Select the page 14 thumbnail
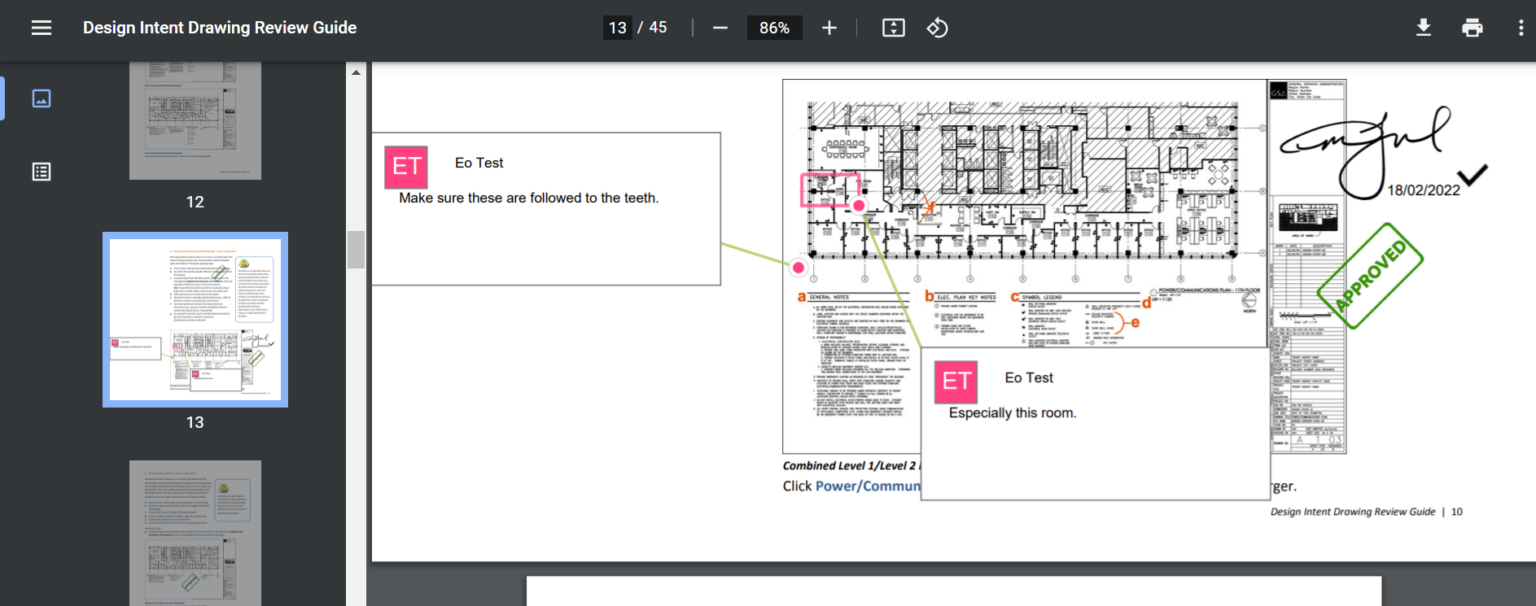Image resolution: width=1536 pixels, height=606 pixels. click(x=195, y=533)
